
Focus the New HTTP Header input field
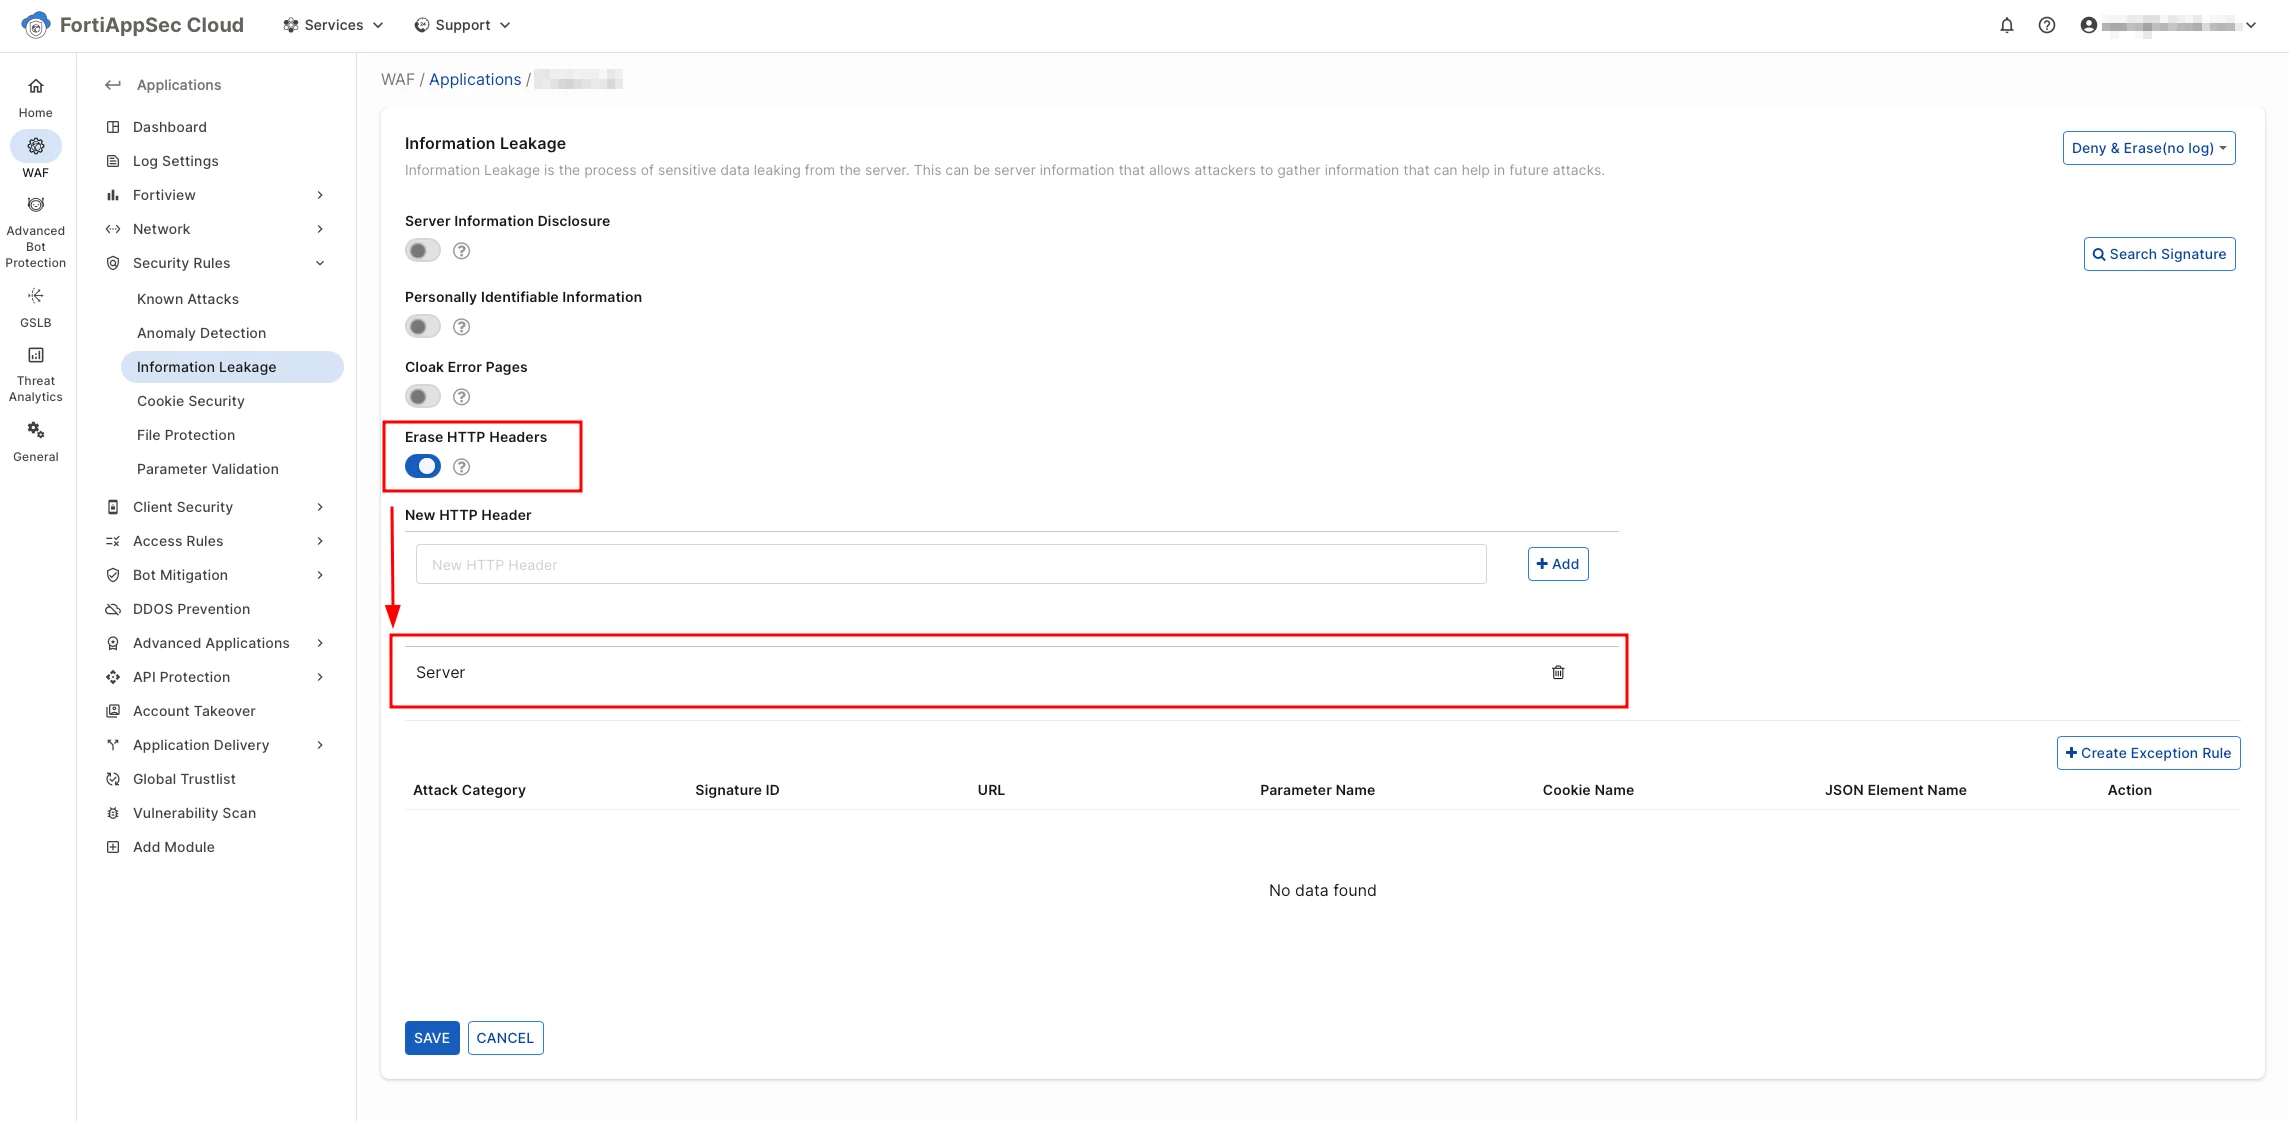(950, 564)
